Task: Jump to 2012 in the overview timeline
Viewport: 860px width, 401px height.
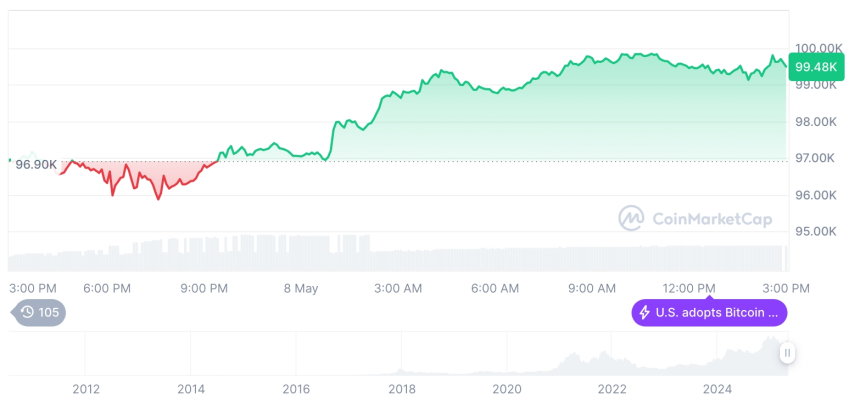Action: tap(86, 388)
